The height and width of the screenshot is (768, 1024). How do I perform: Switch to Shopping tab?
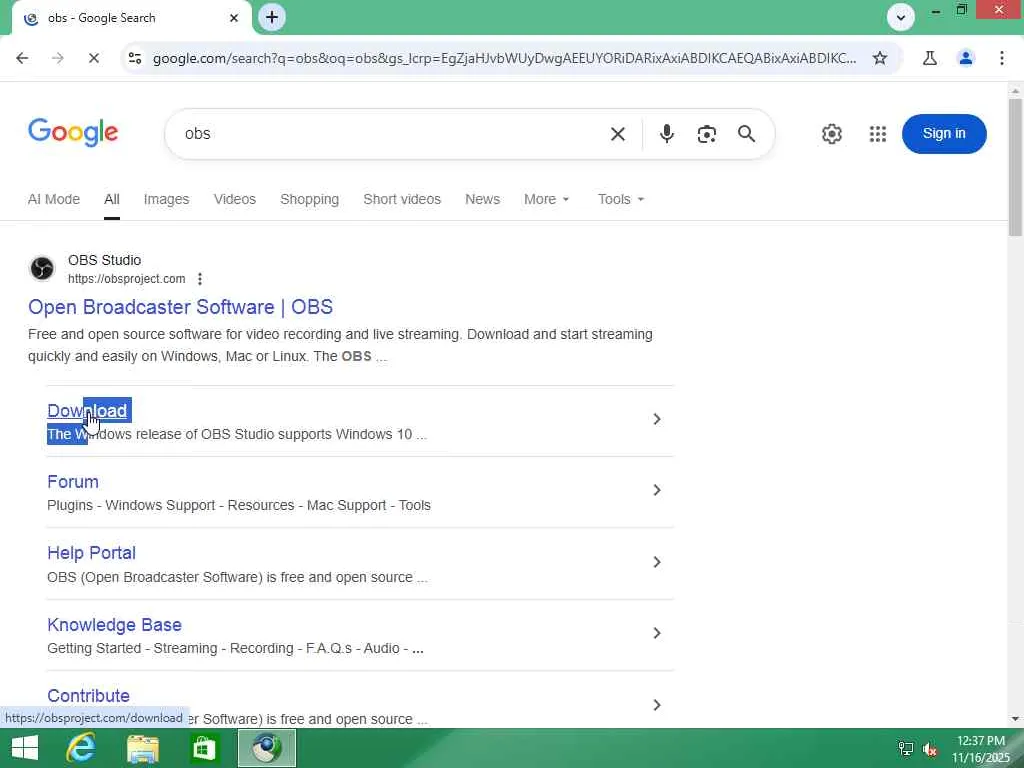point(310,199)
